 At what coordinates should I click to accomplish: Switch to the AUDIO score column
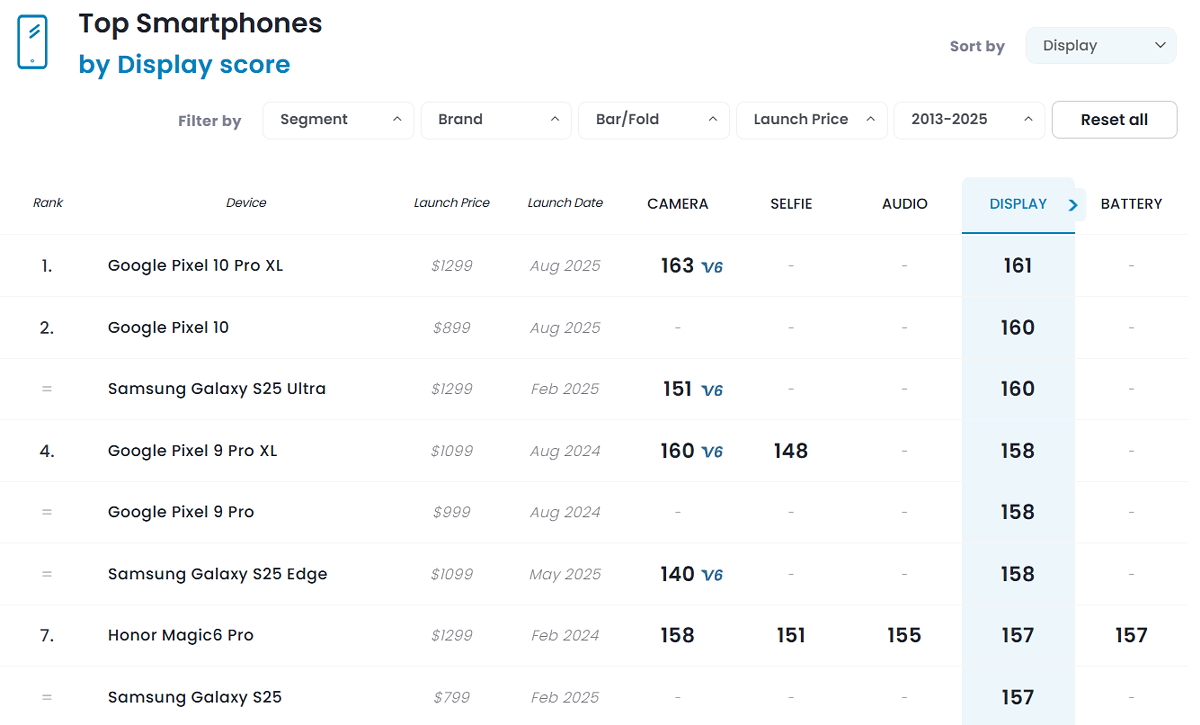coord(904,204)
